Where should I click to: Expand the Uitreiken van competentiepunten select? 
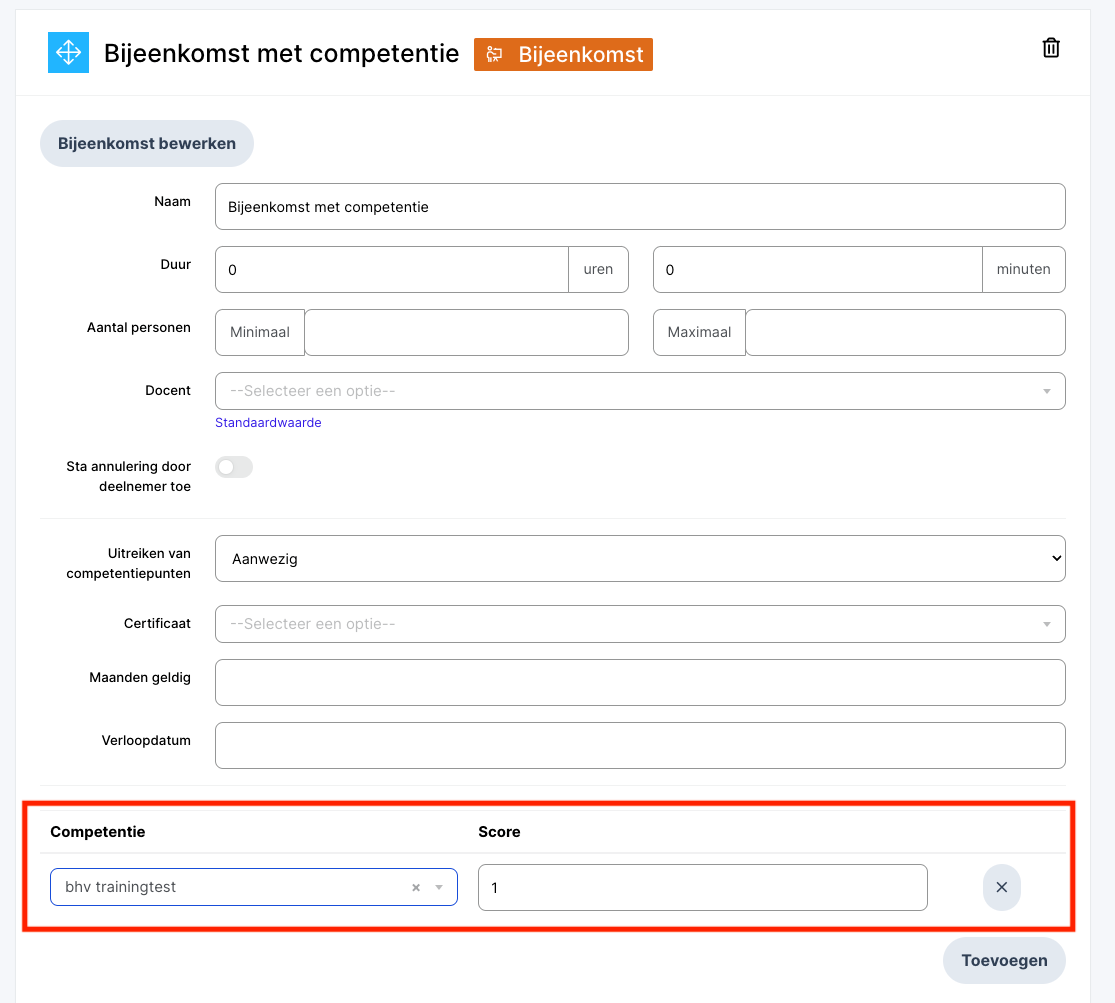pos(640,559)
